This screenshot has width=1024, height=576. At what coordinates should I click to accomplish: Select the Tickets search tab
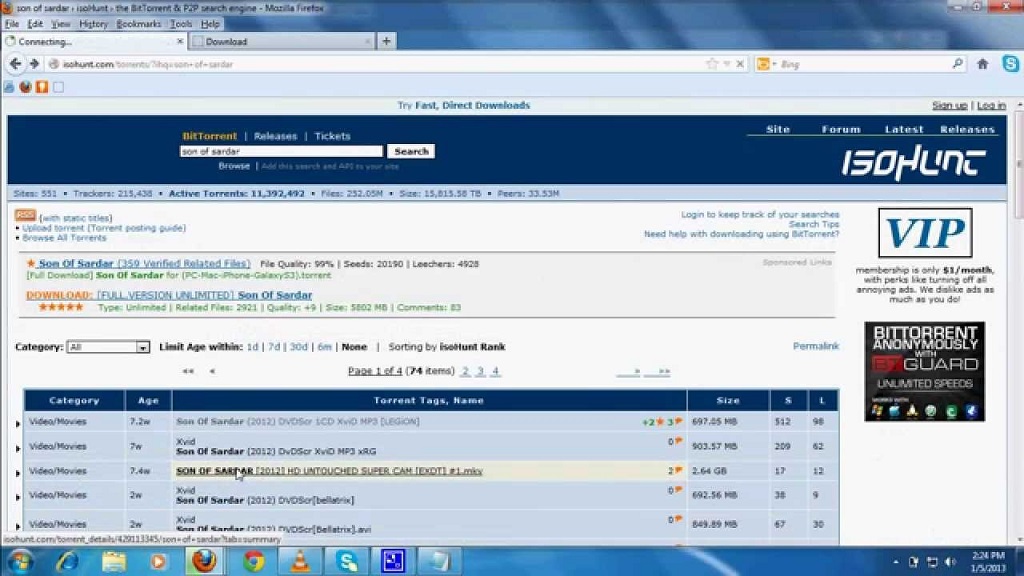point(332,136)
